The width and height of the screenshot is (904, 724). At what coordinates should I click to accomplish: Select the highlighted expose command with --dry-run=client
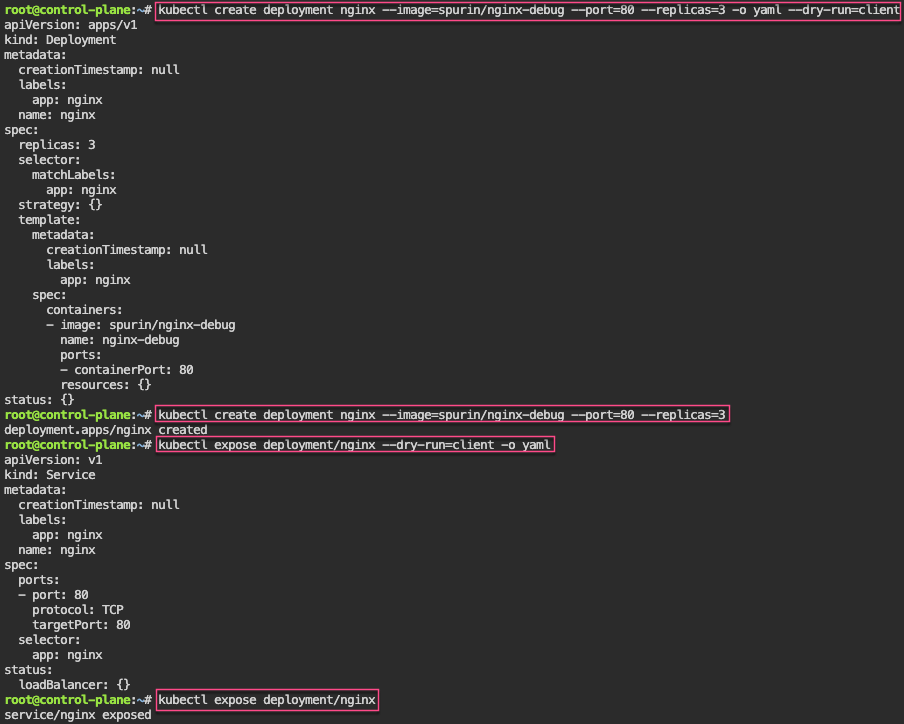(355, 445)
